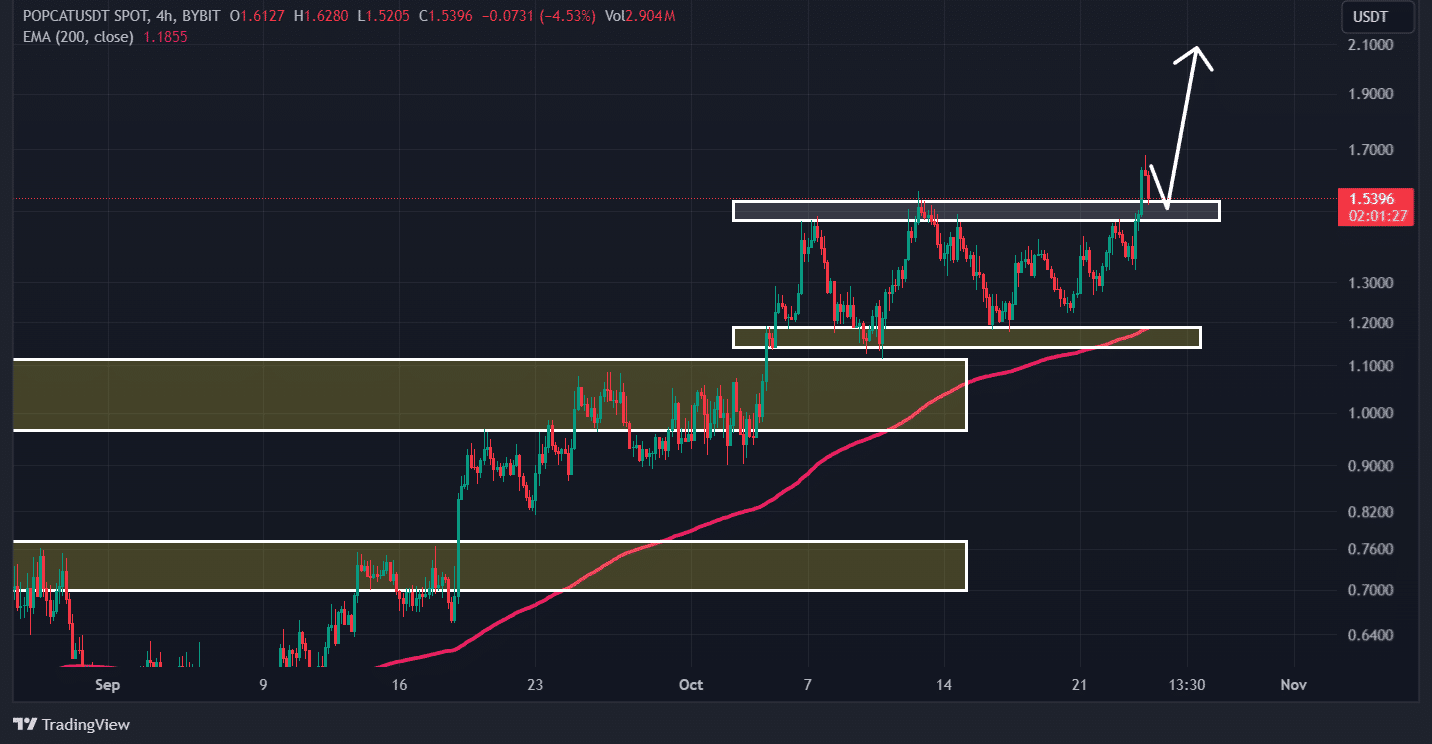This screenshot has width=1432, height=744.
Task: Click the 1.3000 price axis label
Action: tap(1372, 283)
